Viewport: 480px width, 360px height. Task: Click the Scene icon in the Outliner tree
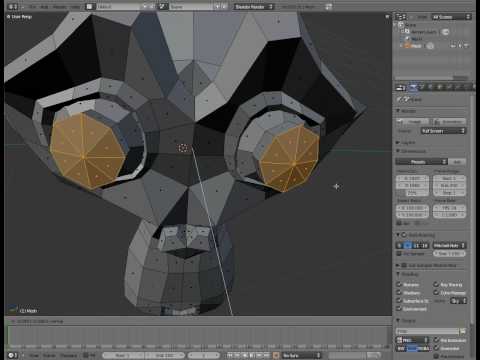coord(401,25)
